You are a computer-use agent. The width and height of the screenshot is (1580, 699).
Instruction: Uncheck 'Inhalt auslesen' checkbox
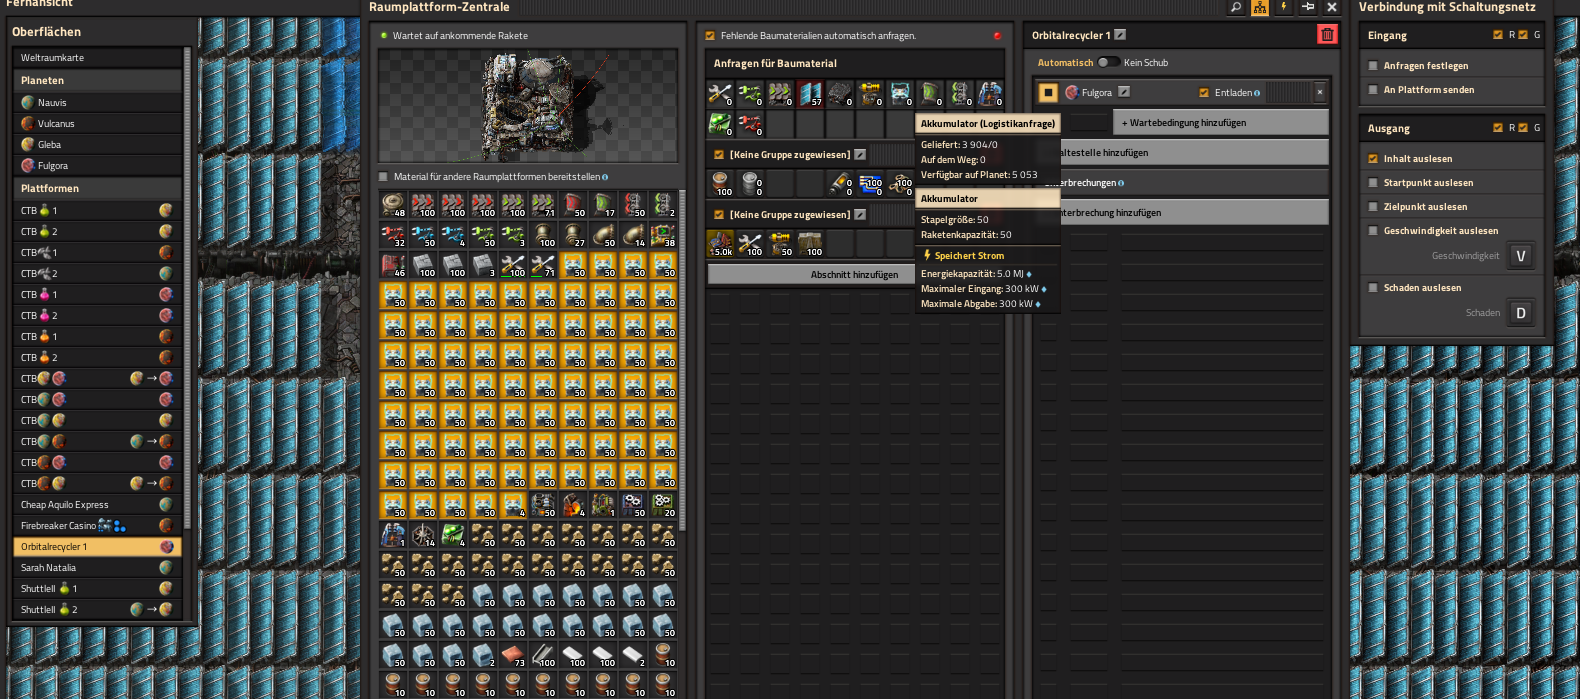1373,159
